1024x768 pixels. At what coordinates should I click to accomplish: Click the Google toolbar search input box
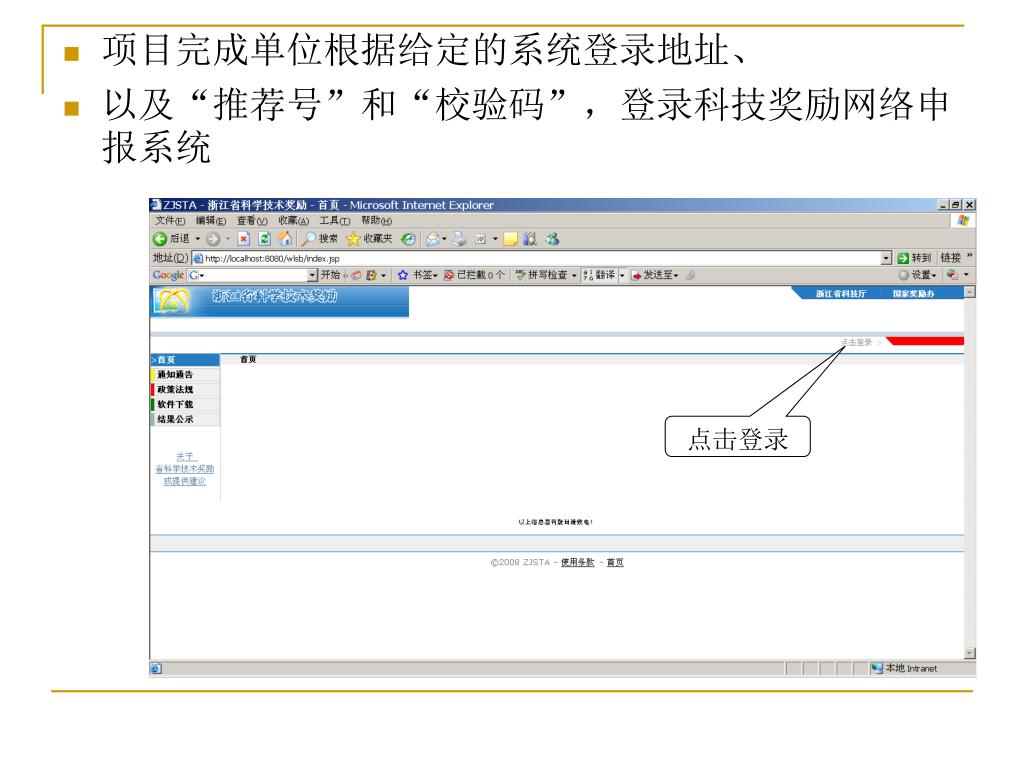(x=253, y=275)
